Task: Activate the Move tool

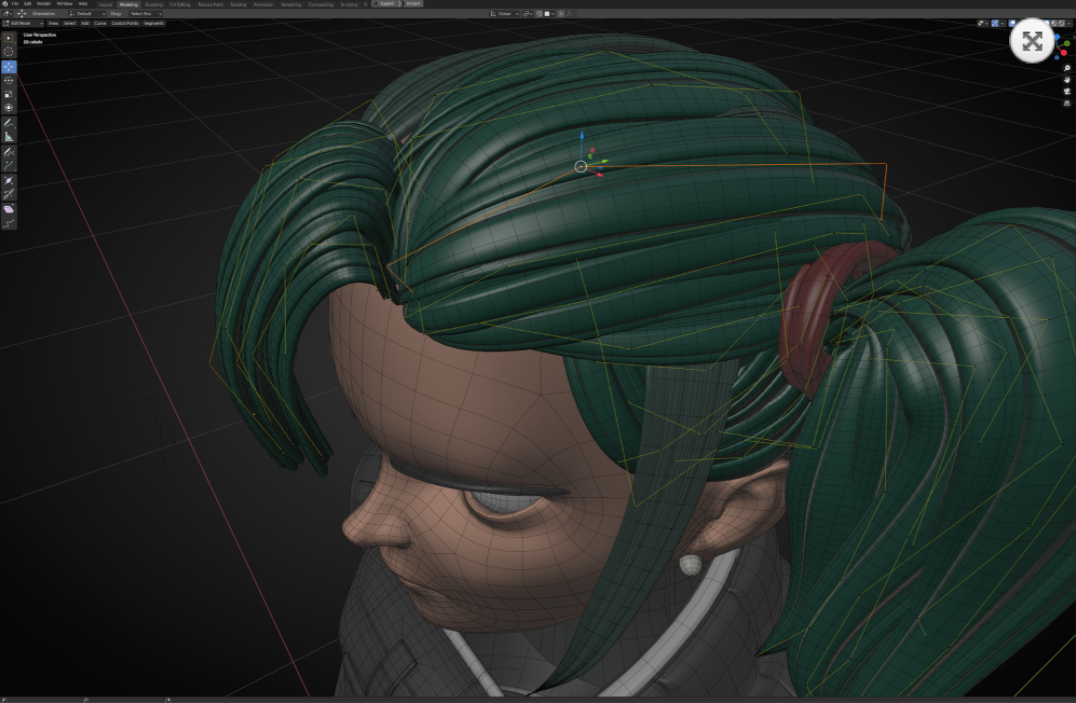Action: click(8, 67)
